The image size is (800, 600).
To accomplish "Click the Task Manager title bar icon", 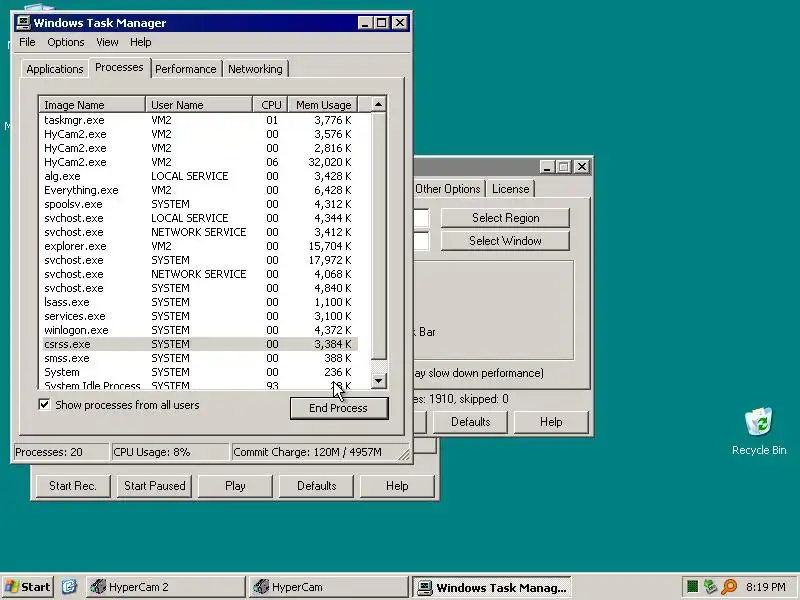I will pyautogui.click(x=23, y=22).
